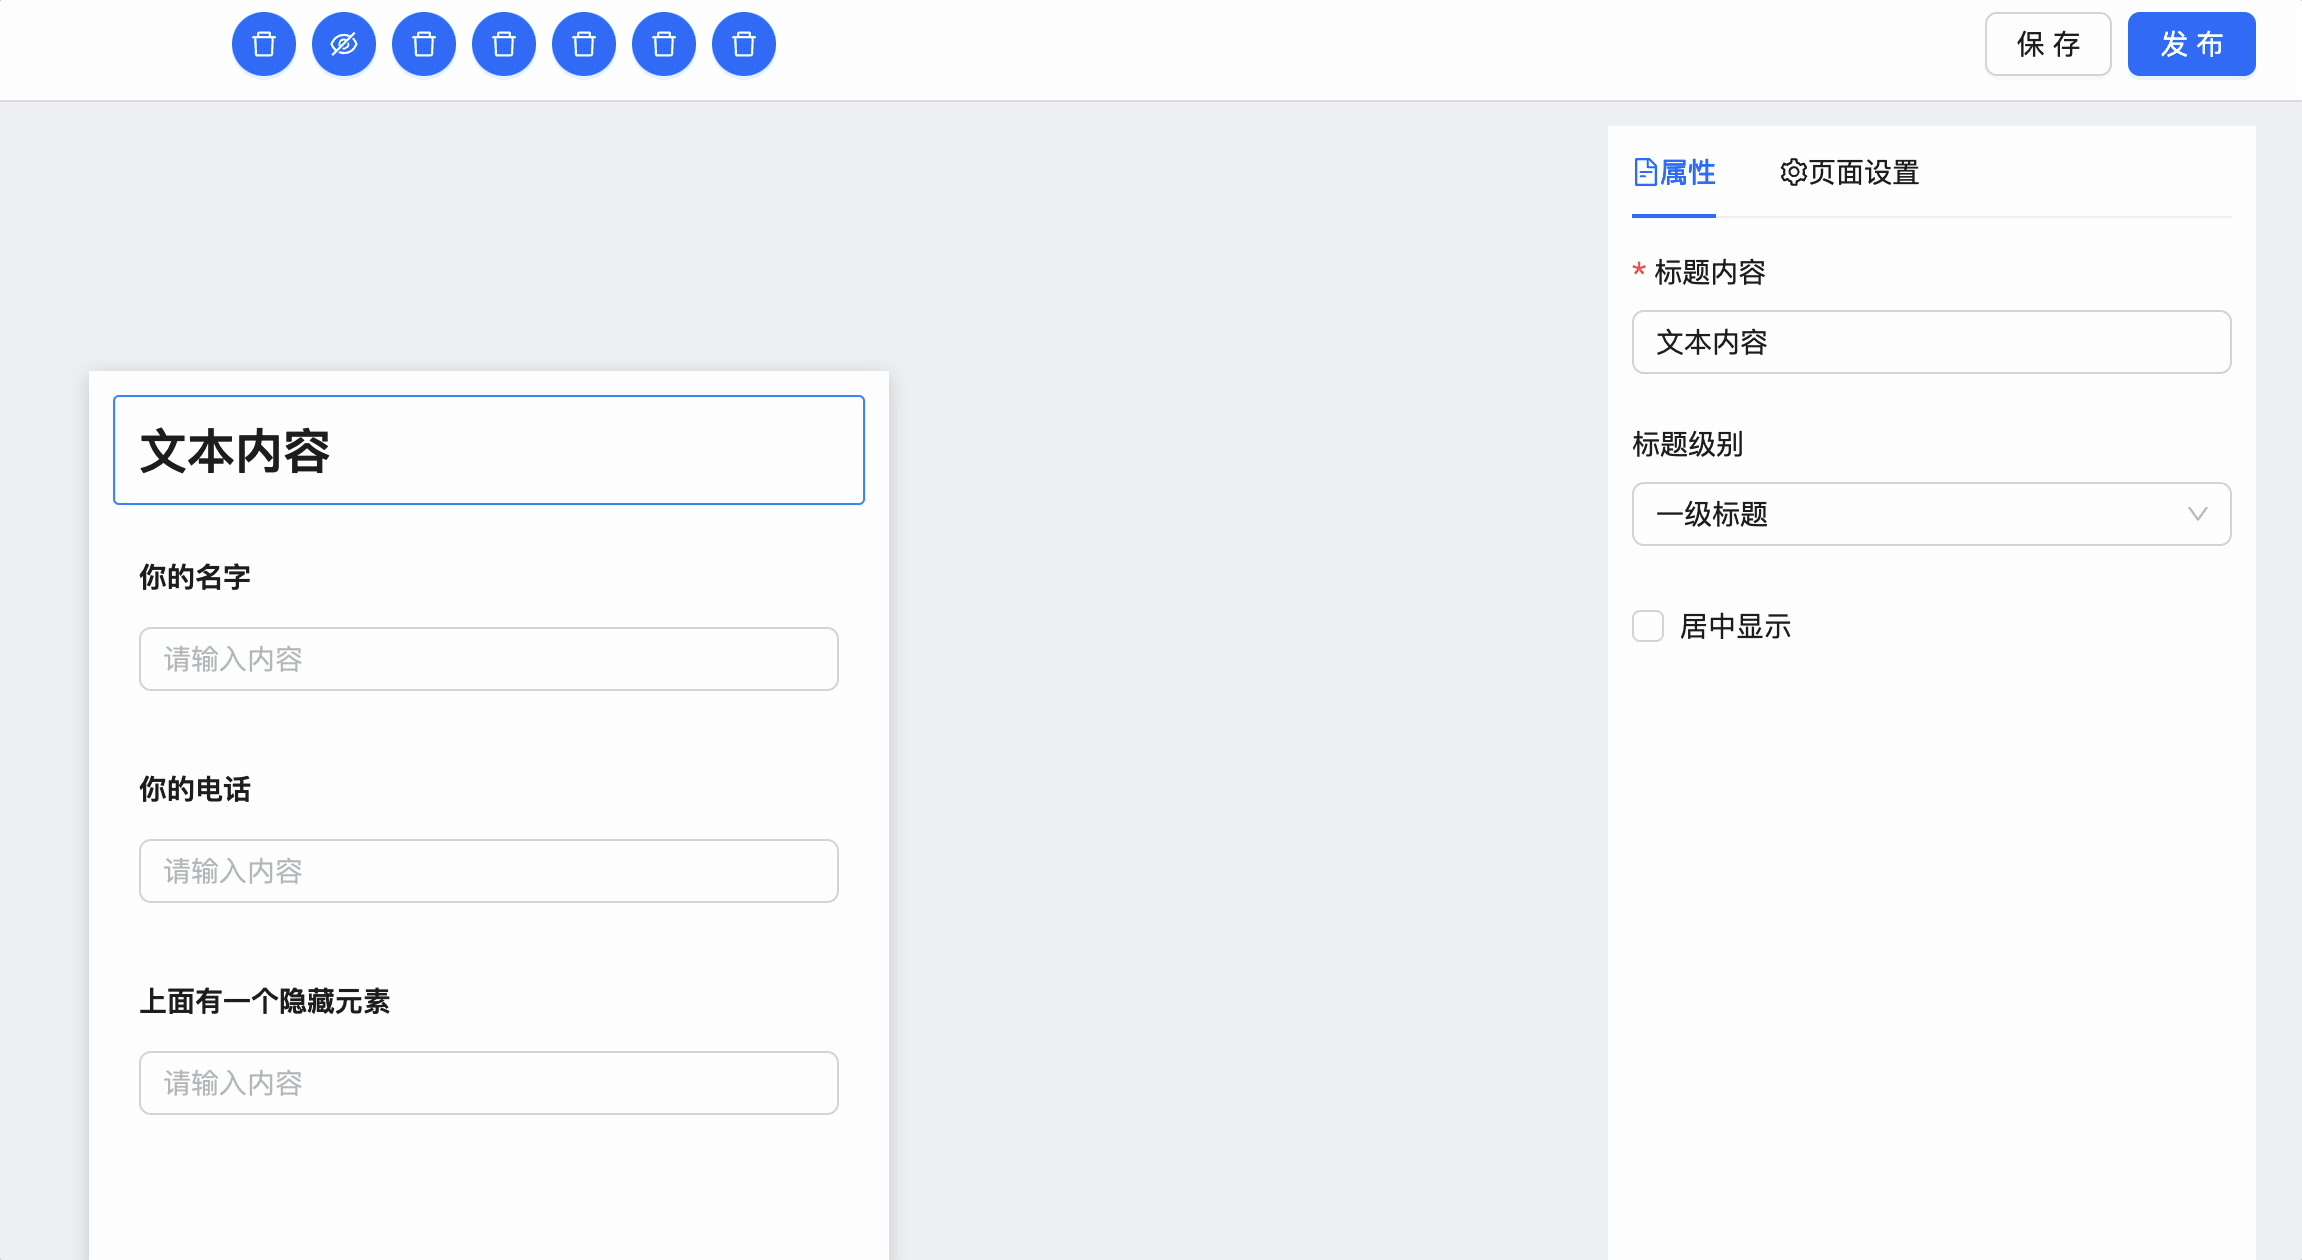Click the input under 你的名字
2302x1260 pixels.
(488, 659)
